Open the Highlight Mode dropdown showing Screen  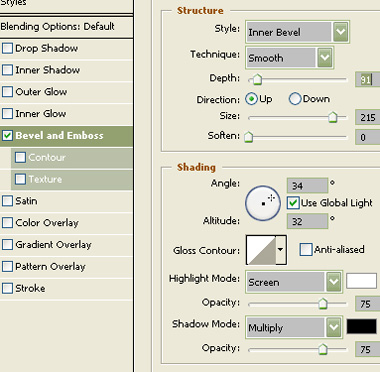tap(294, 282)
